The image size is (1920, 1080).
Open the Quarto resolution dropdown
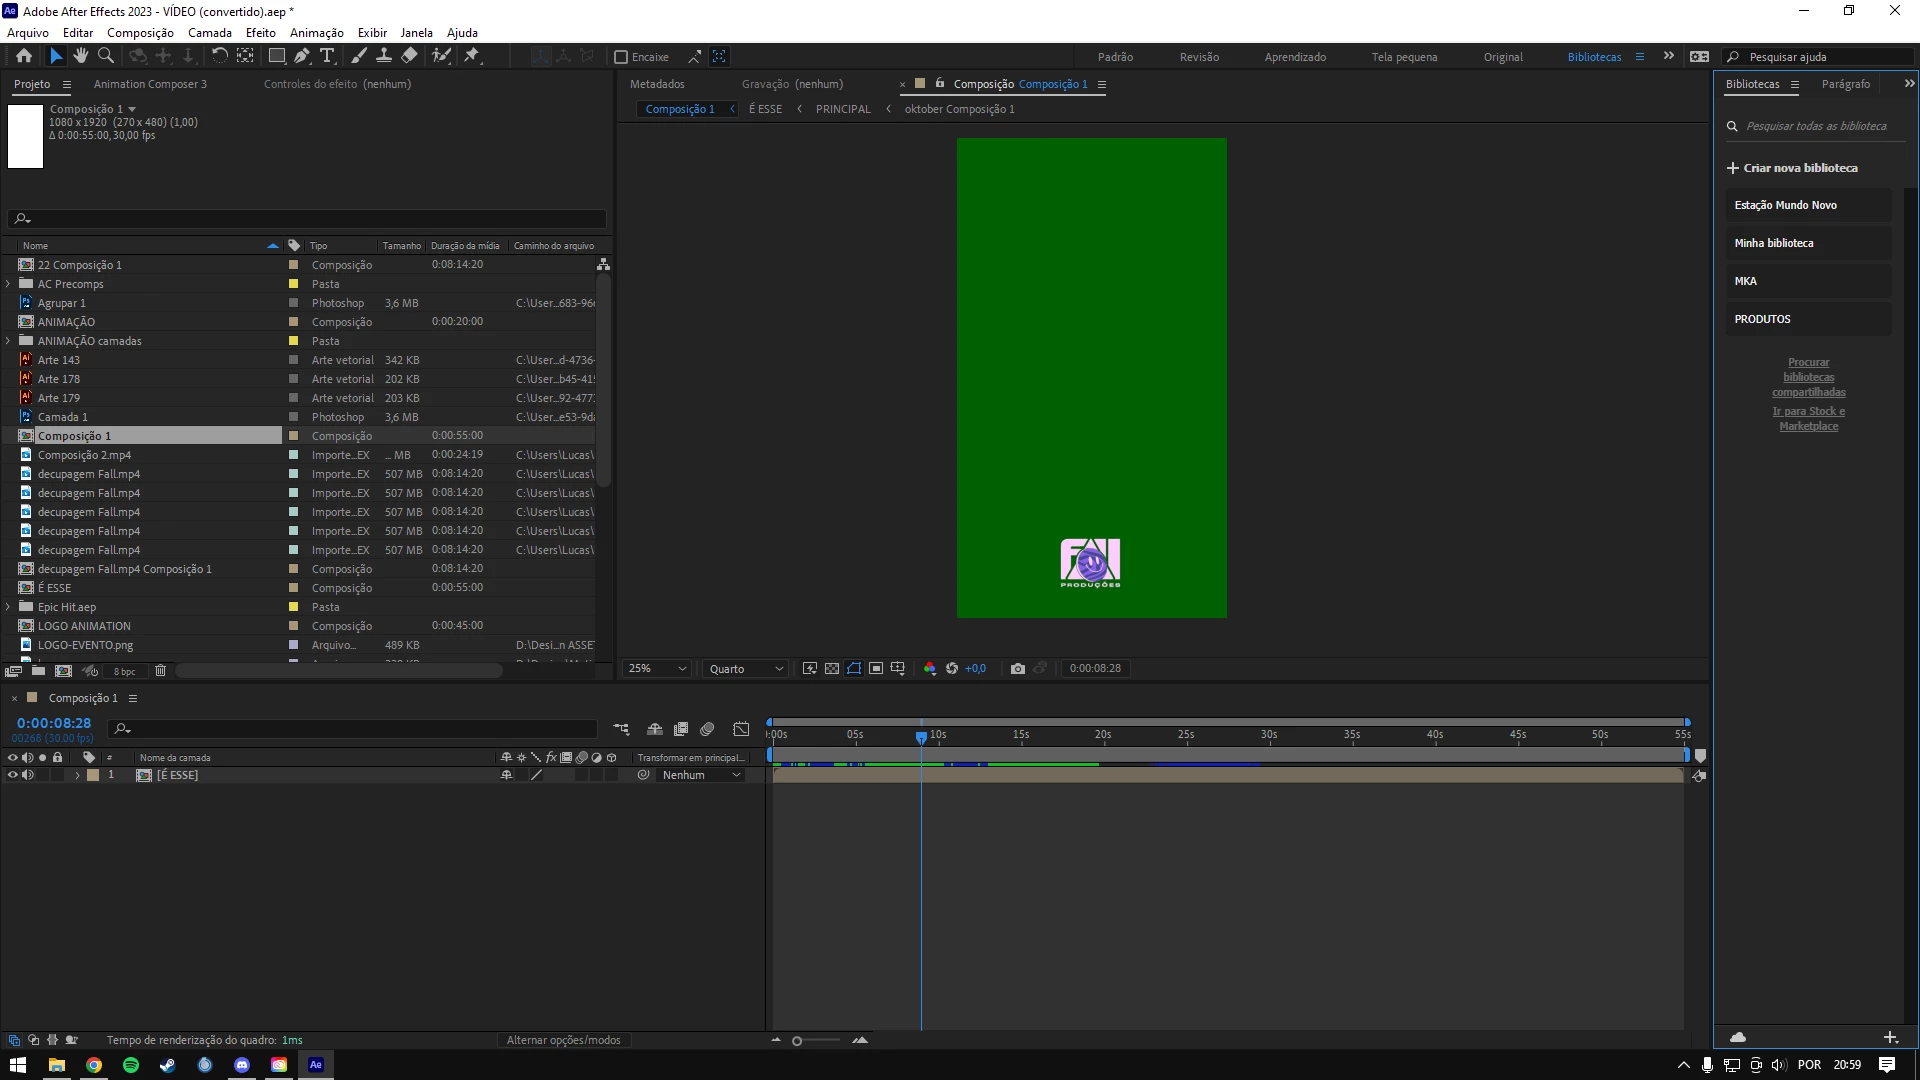(745, 668)
